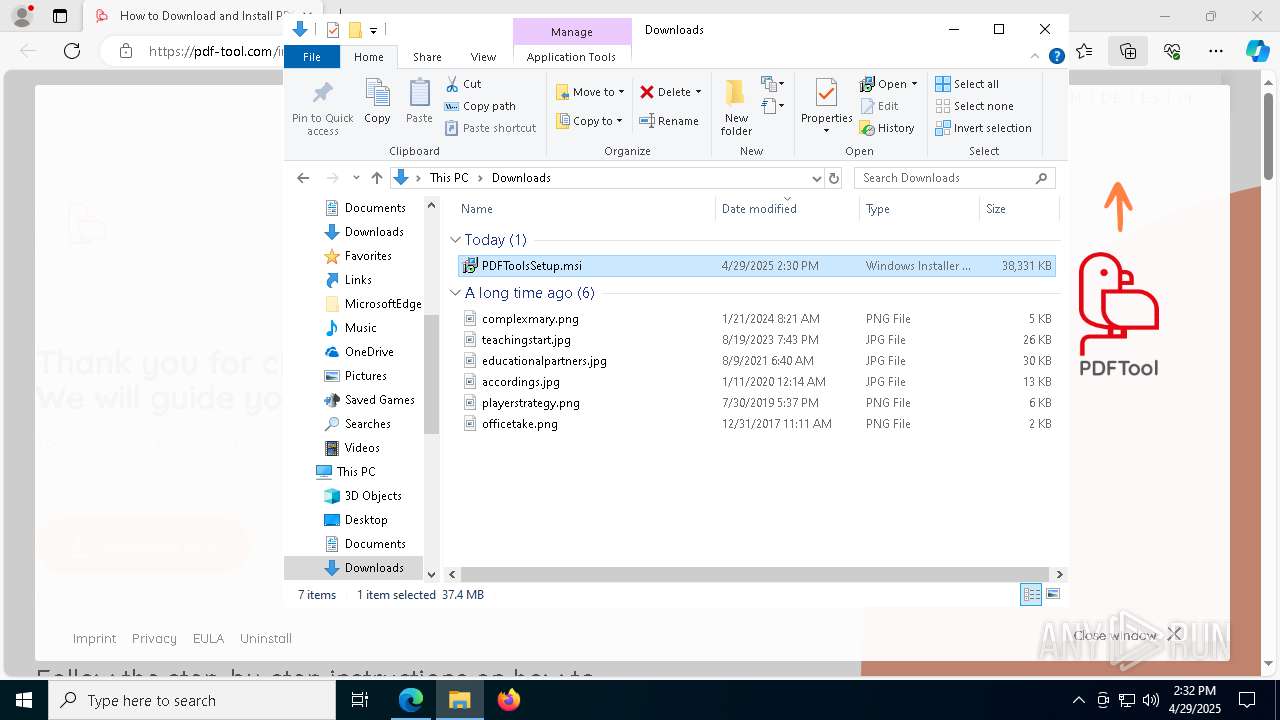The width and height of the screenshot is (1280, 720).
Task: Open recent locations dropdown arrow
Action: (356, 178)
